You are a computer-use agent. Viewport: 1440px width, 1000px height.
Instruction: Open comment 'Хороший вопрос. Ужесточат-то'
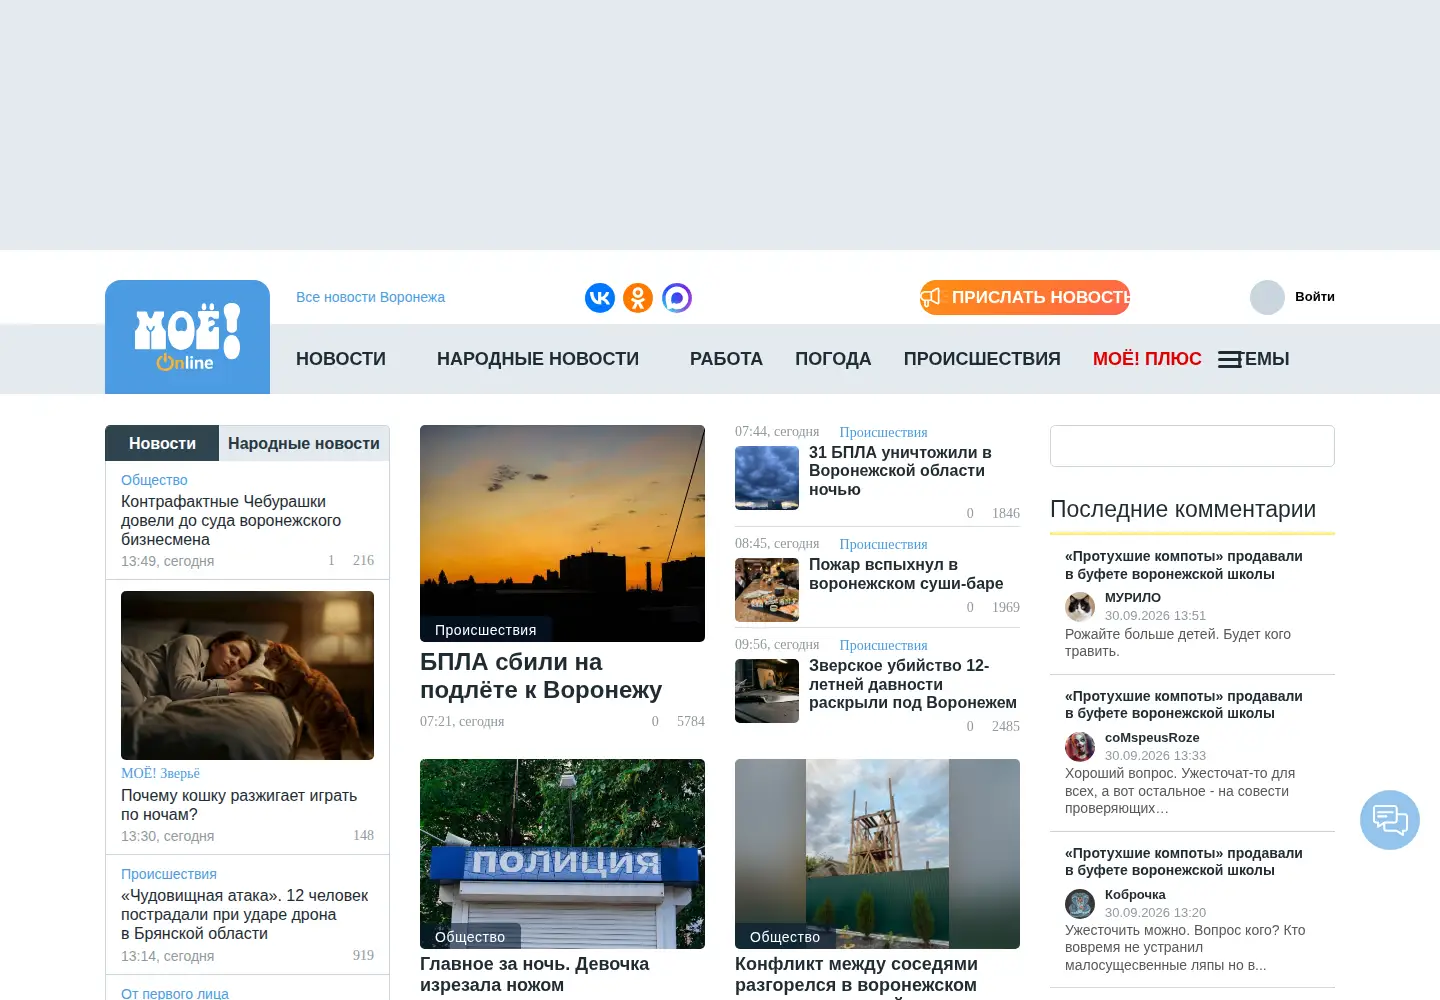[1180, 791]
